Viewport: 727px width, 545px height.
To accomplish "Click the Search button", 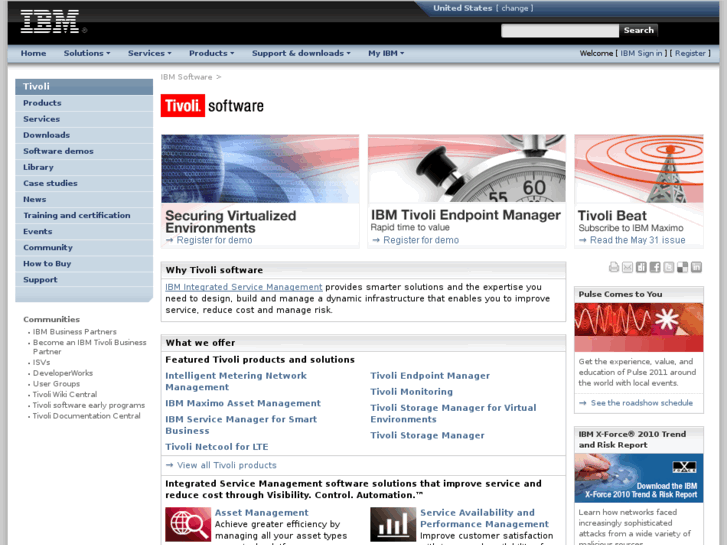I will click(x=638, y=31).
